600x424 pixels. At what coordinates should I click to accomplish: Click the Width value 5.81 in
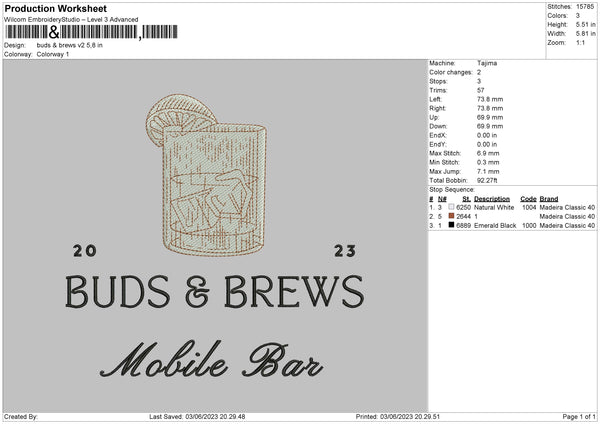coord(586,34)
